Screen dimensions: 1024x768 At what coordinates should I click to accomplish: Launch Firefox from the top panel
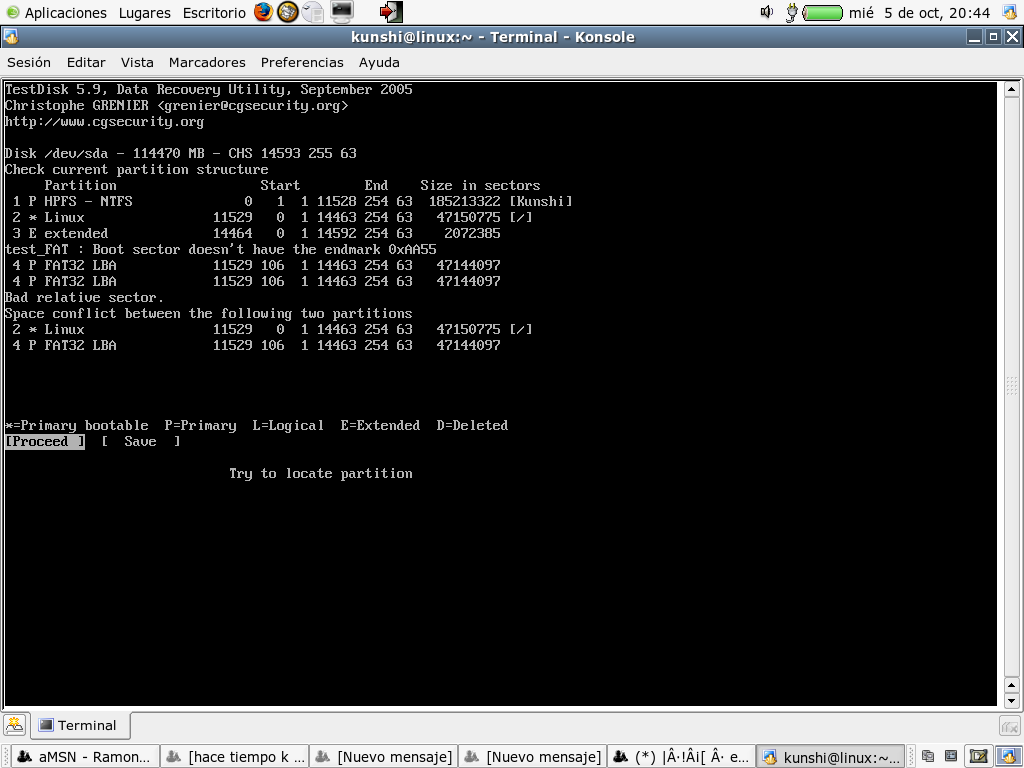[x=264, y=12]
